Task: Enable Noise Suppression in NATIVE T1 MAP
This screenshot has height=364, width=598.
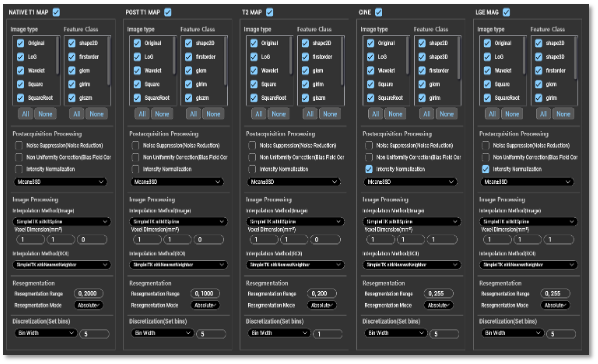Action: point(19,145)
